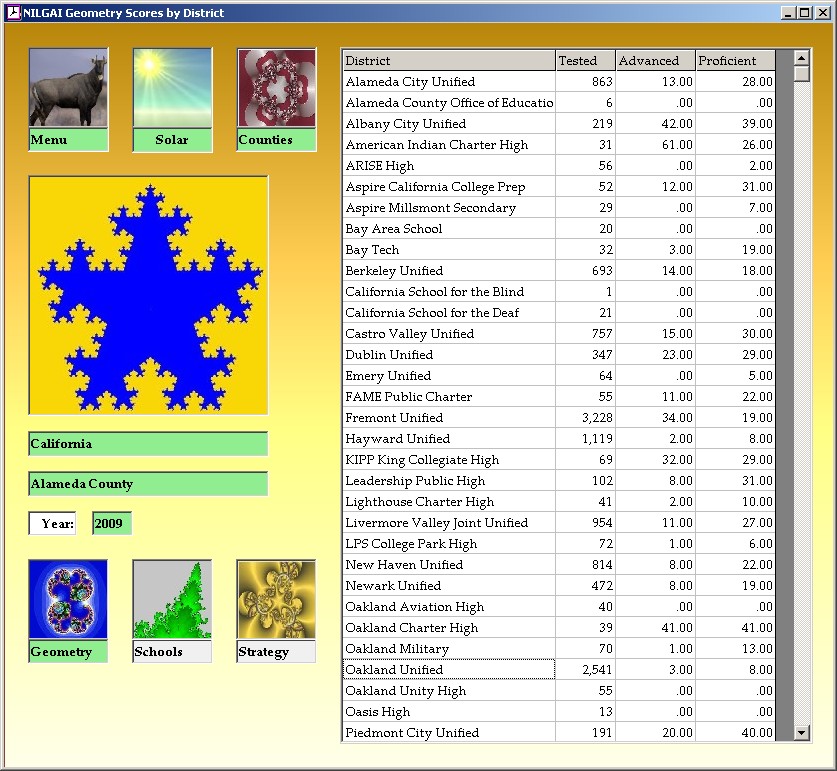Select the California state field
837x771 pixels.
[x=148, y=444]
